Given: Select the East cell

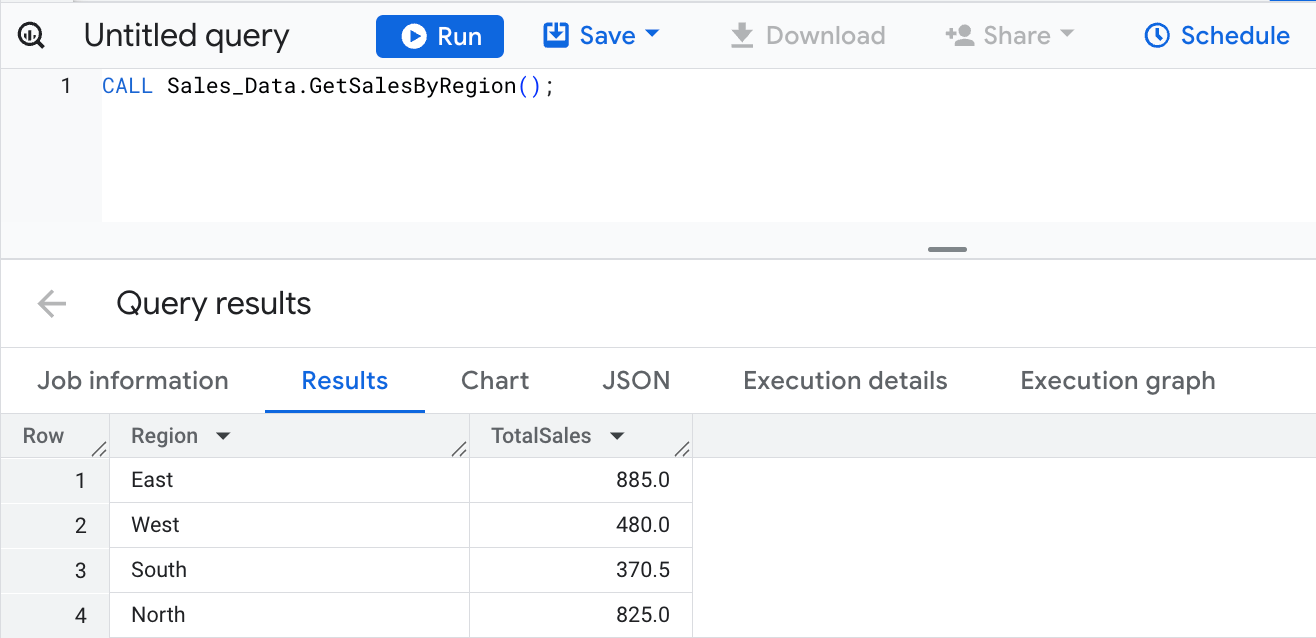Looking at the screenshot, I should coord(289,480).
